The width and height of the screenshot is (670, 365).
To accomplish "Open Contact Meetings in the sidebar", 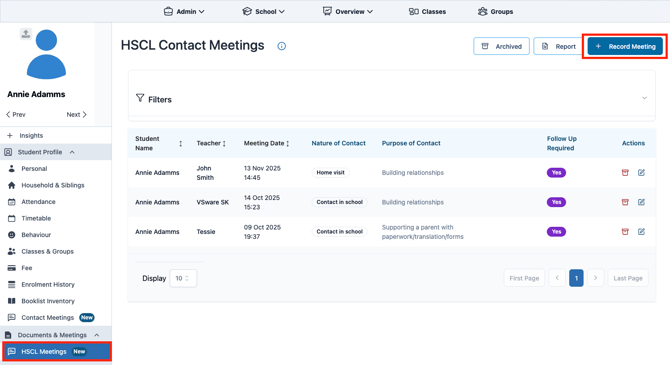I will pyautogui.click(x=47, y=318).
